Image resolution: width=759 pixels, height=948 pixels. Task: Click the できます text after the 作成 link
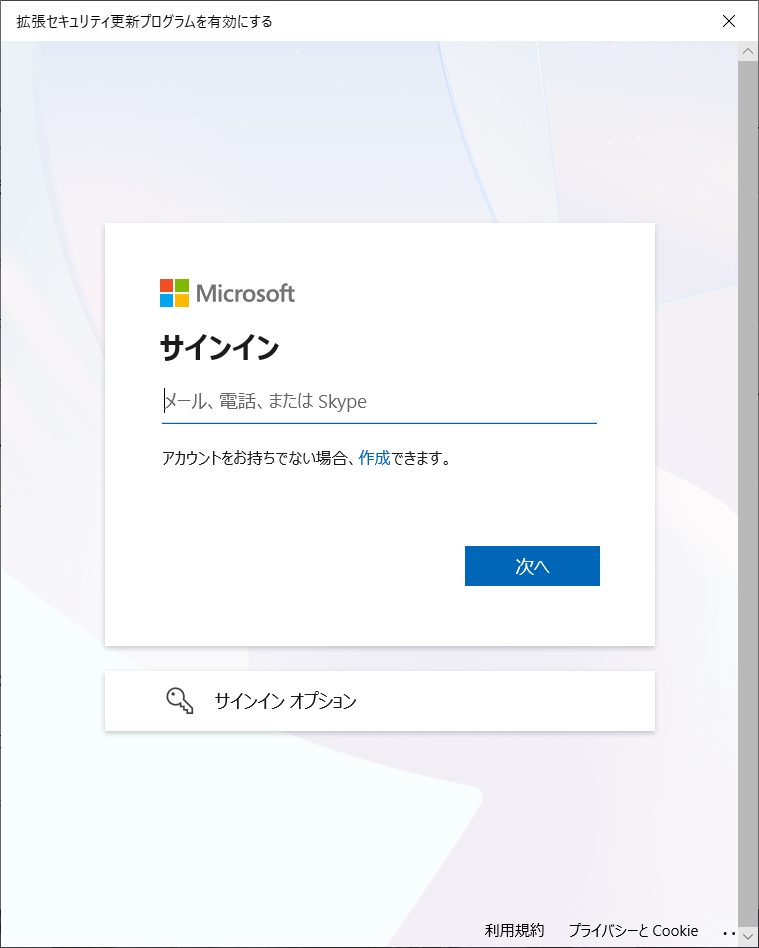421,458
